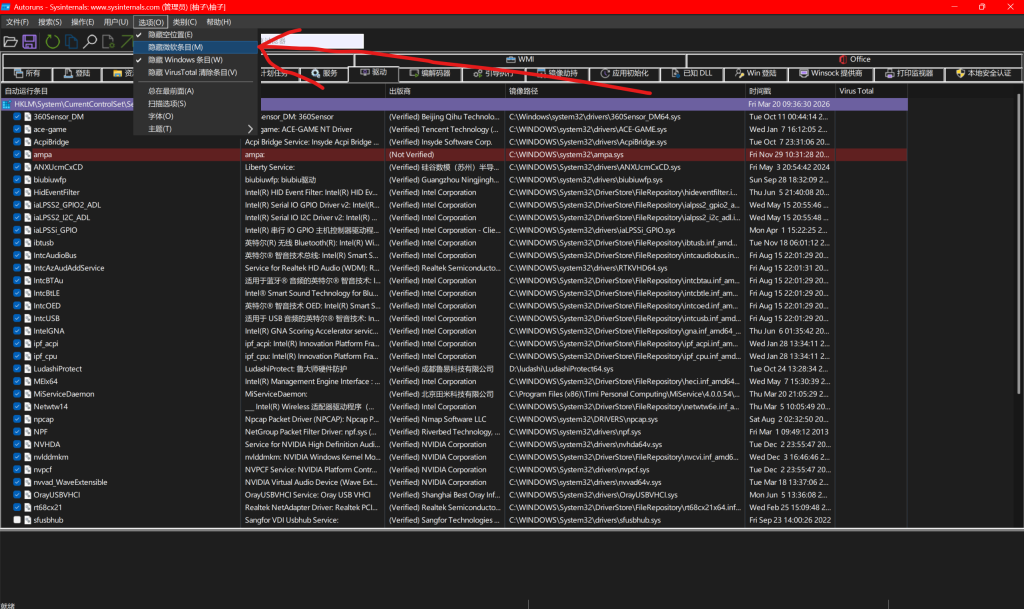Choose 扫描选项(S) from the menu
This screenshot has width=1024, height=609.
tap(167, 103)
